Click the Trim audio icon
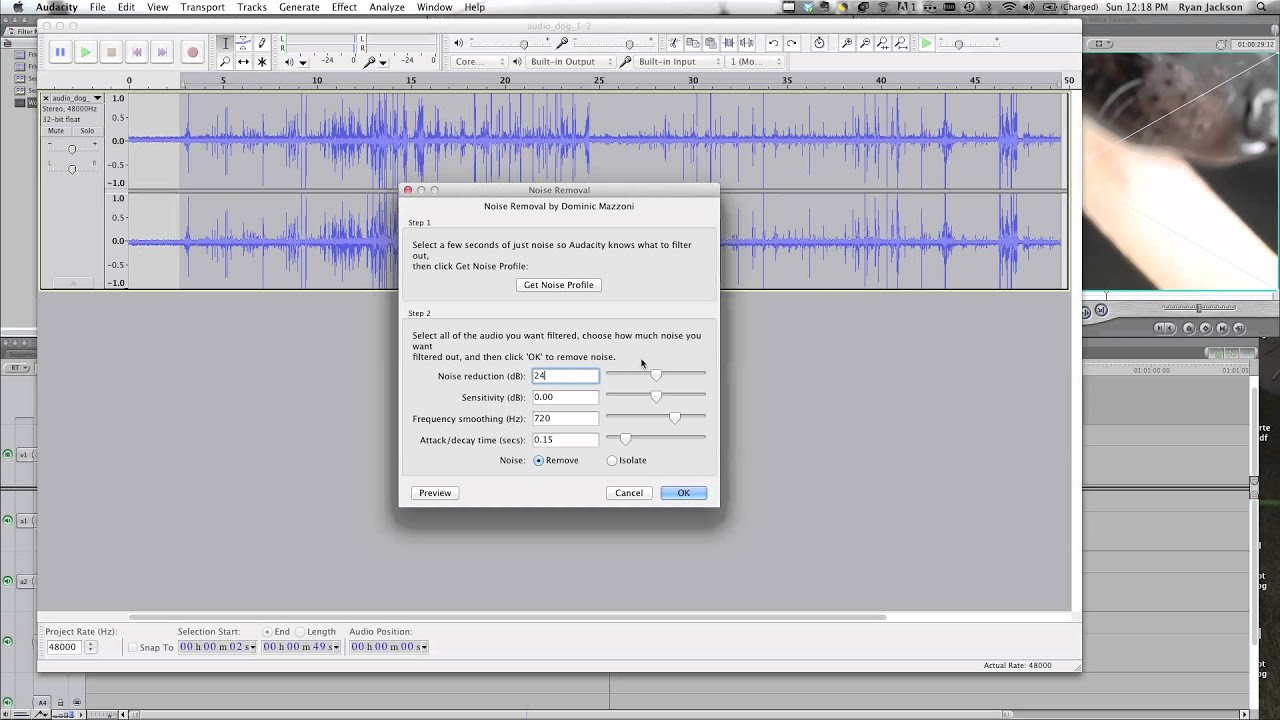1280x720 pixels. coord(729,43)
